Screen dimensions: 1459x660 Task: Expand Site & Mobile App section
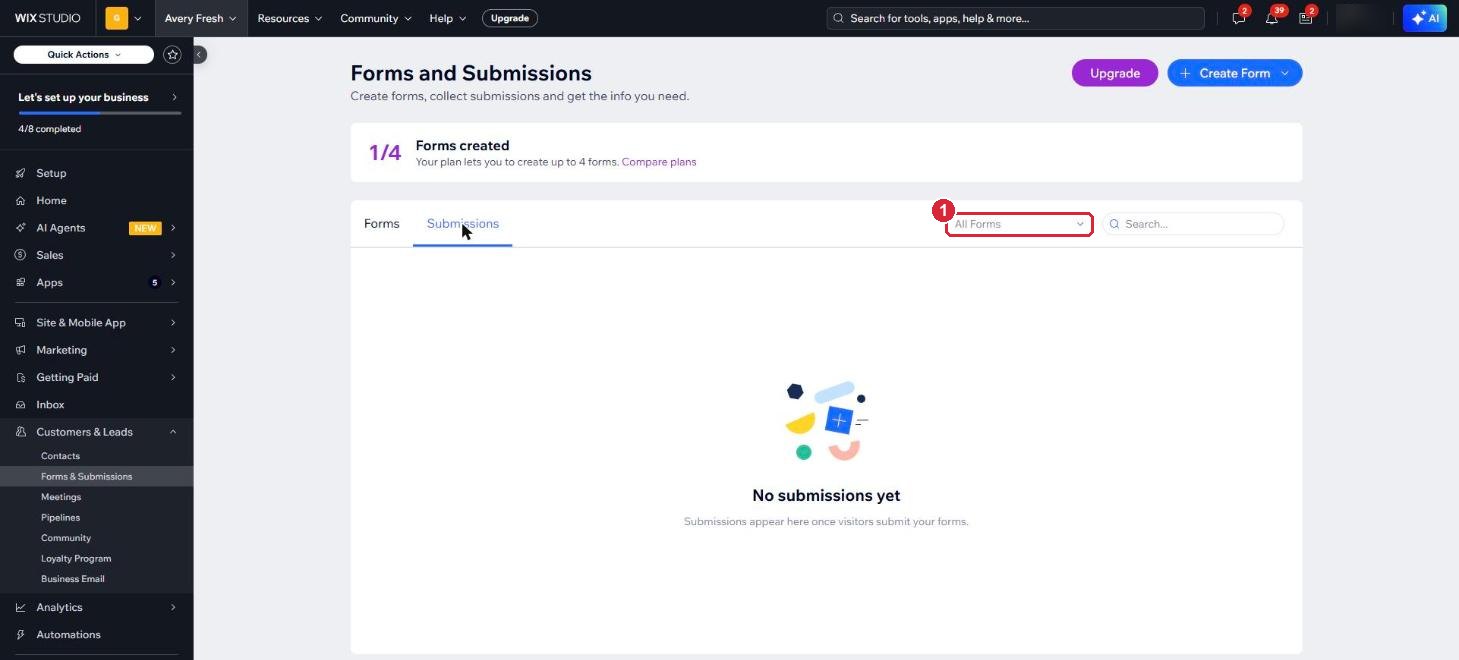[x=96, y=323]
